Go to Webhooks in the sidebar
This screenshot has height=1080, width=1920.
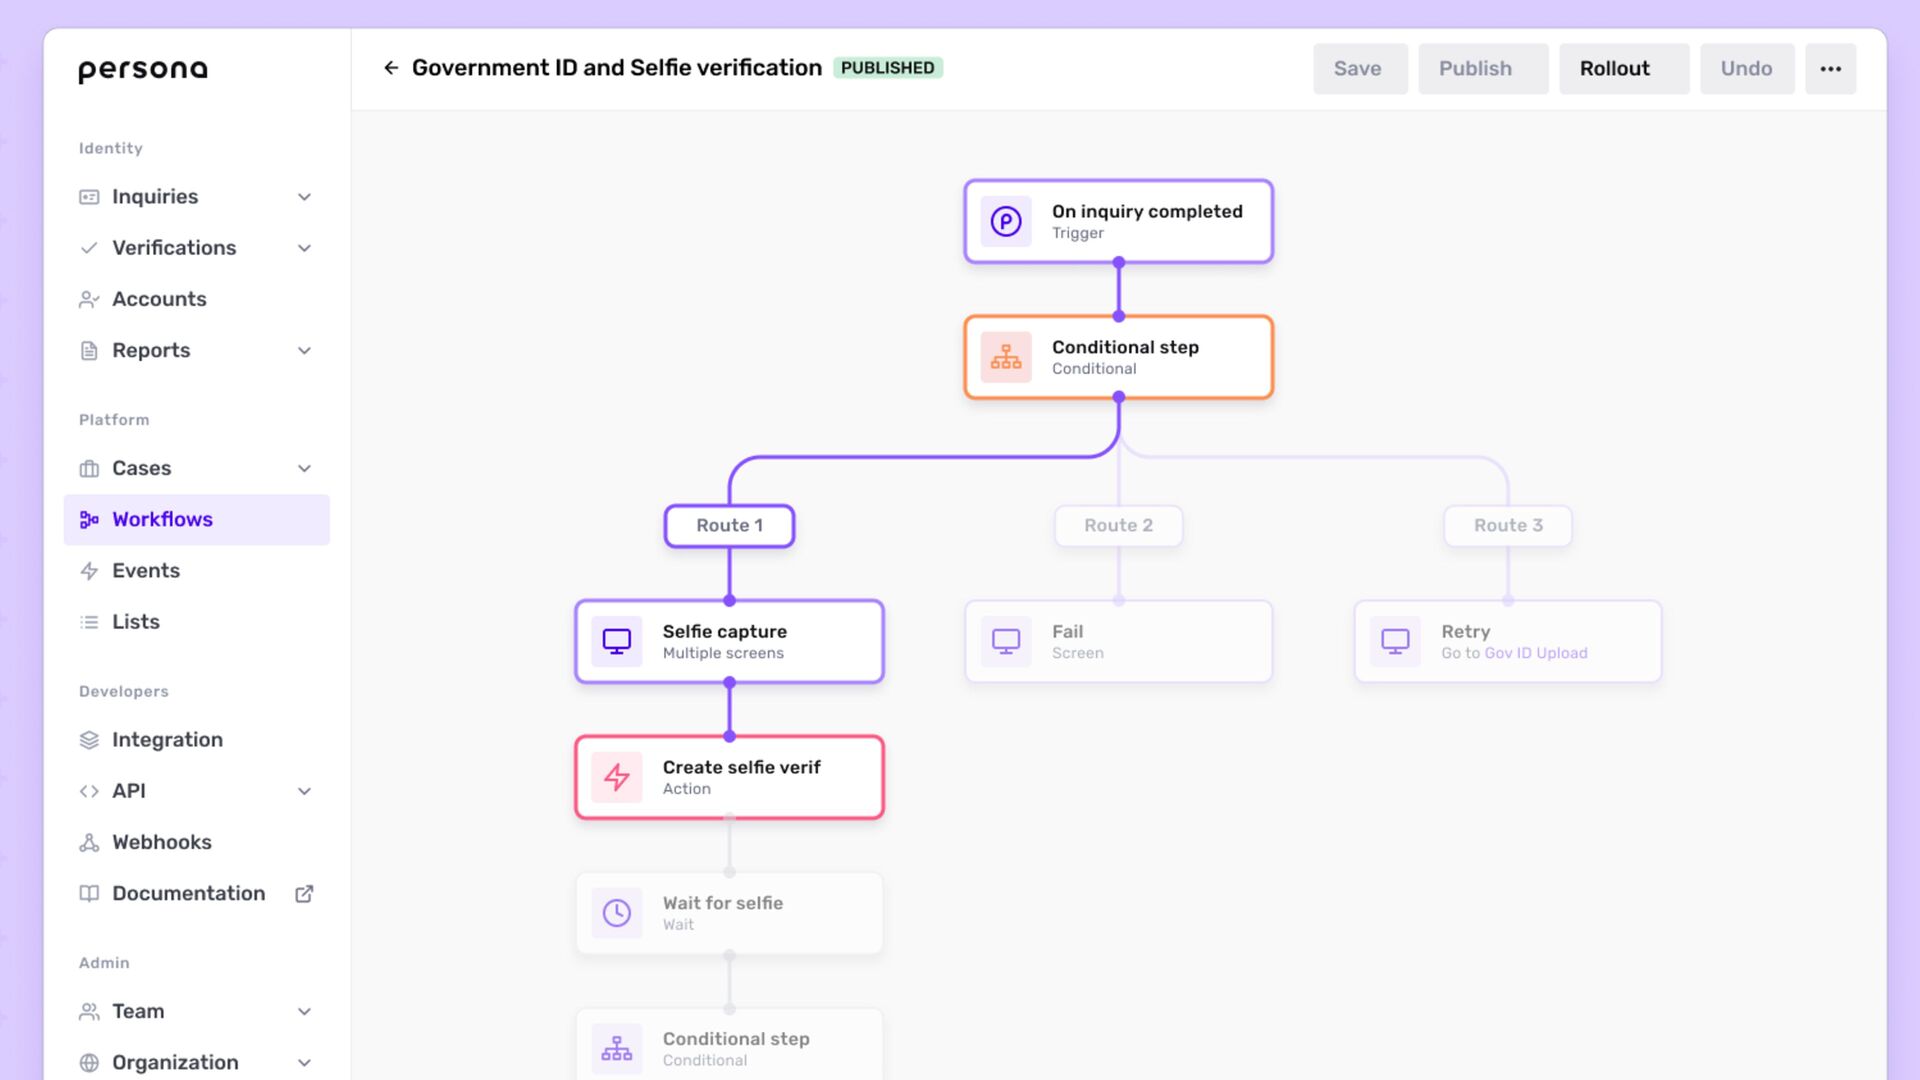[161, 842]
